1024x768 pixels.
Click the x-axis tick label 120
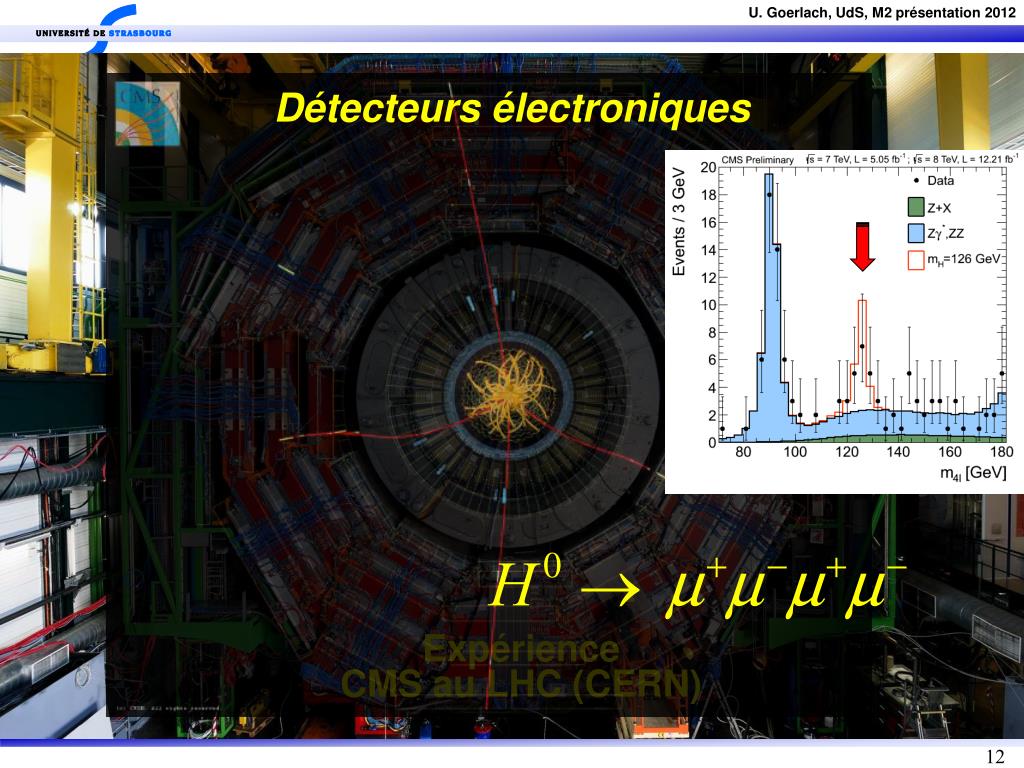[846, 452]
